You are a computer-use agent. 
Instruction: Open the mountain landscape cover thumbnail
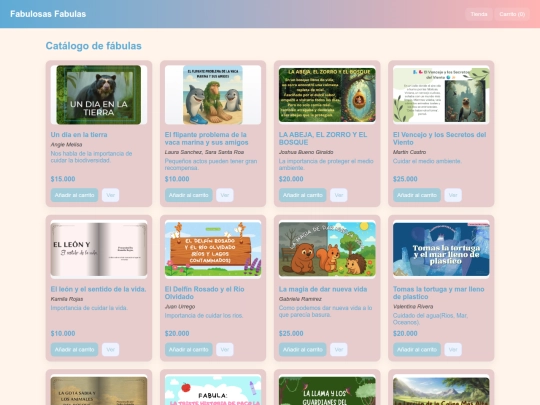[x=441, y=391]
